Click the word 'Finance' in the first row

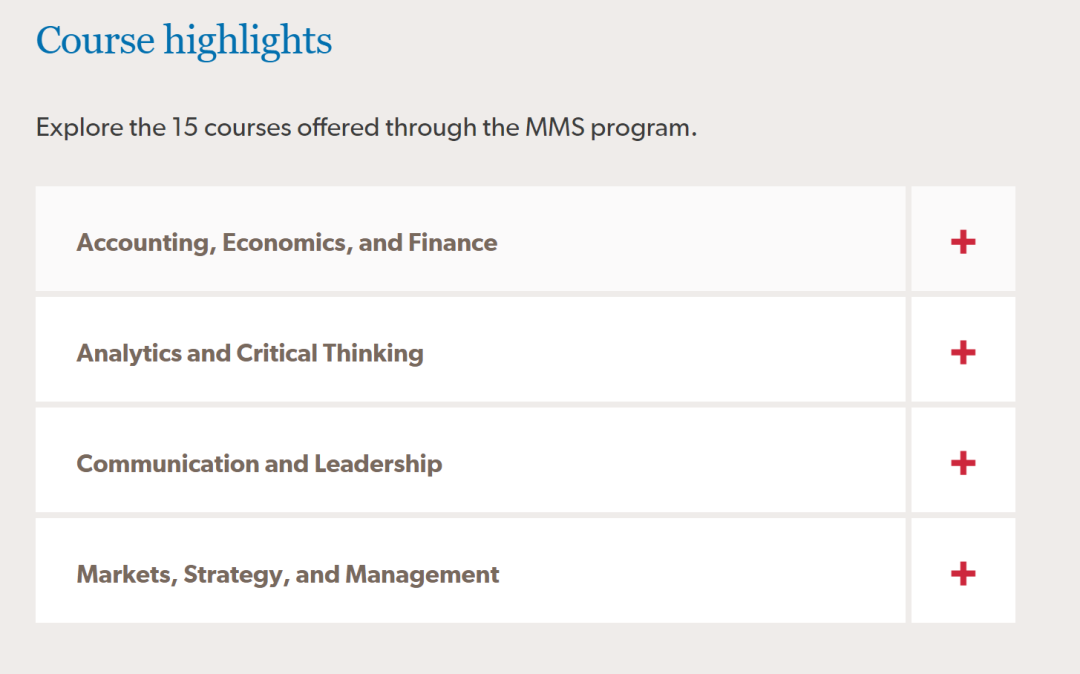tap(453, 243)
